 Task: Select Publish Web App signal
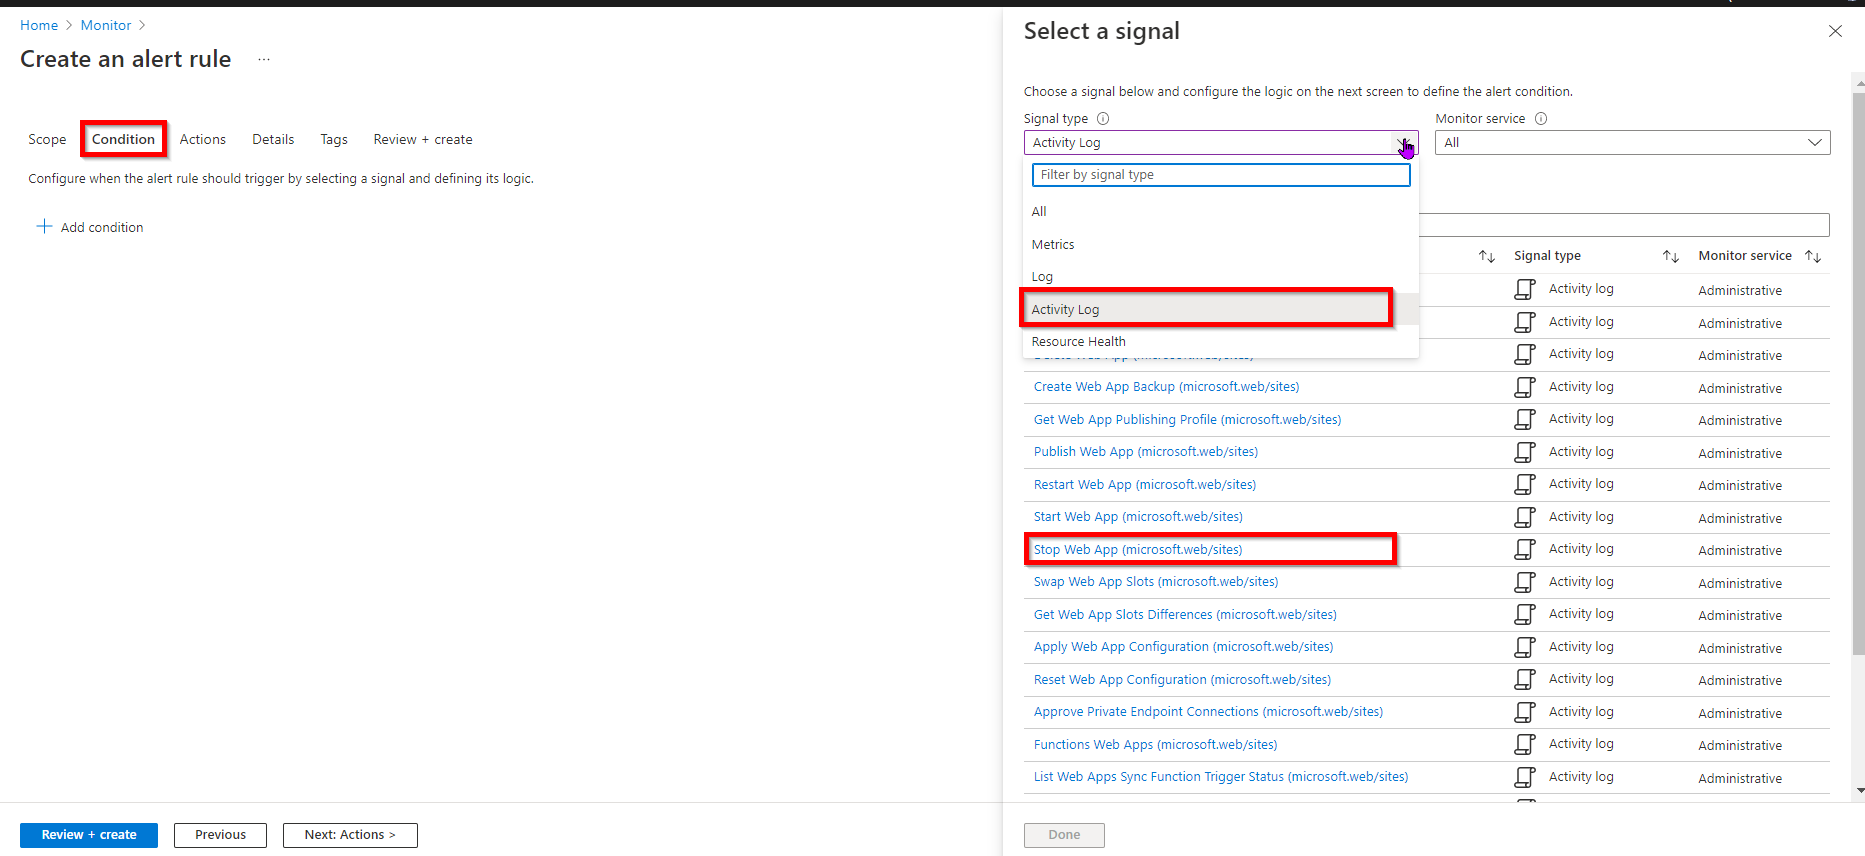(x=1146, y=452)
